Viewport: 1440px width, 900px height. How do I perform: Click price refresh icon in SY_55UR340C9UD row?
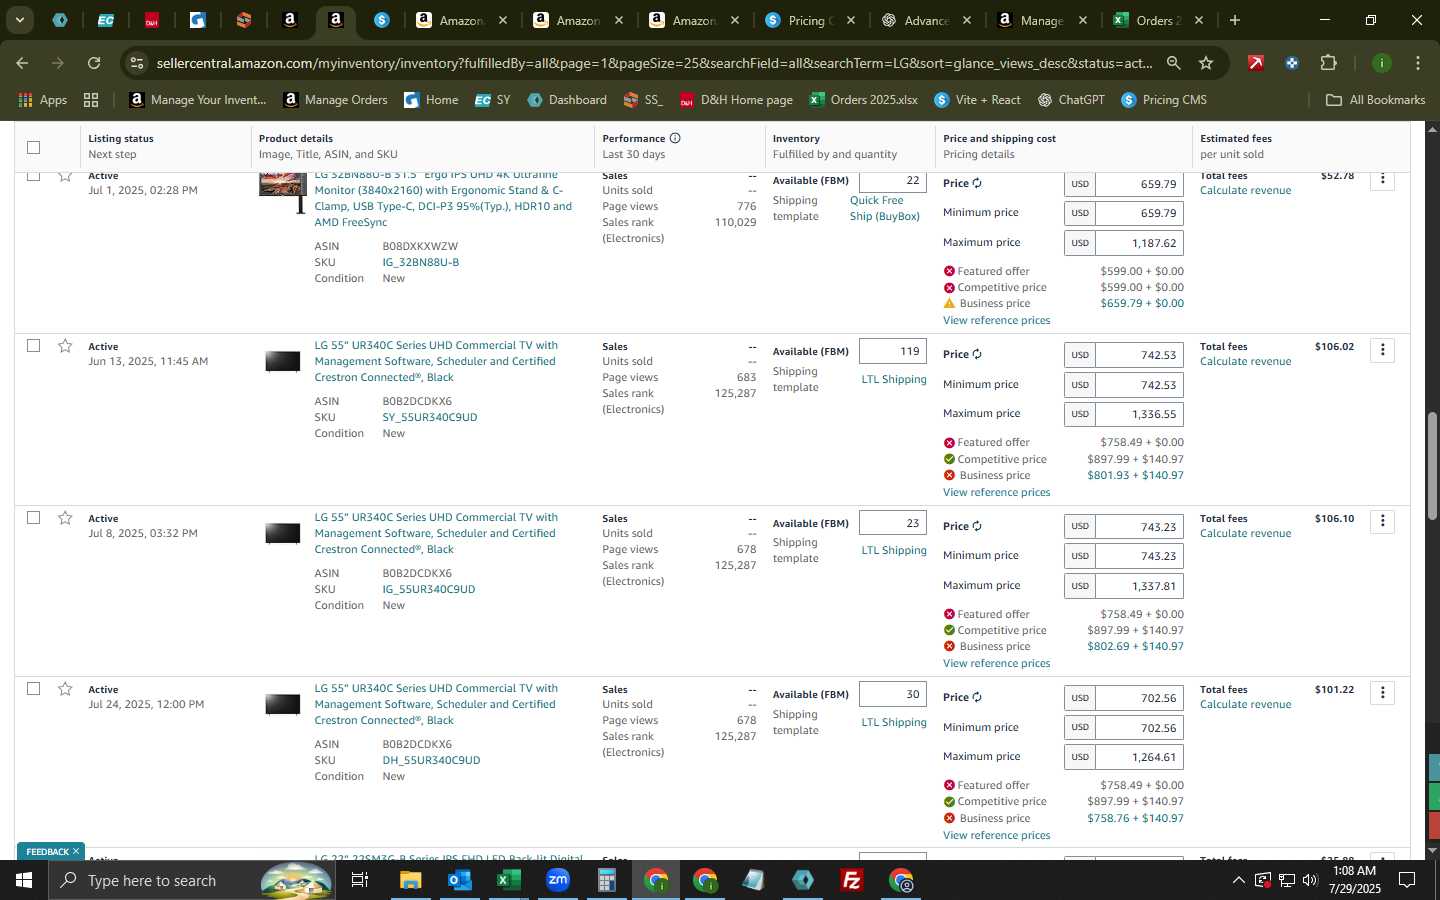(x=977, y=354)
